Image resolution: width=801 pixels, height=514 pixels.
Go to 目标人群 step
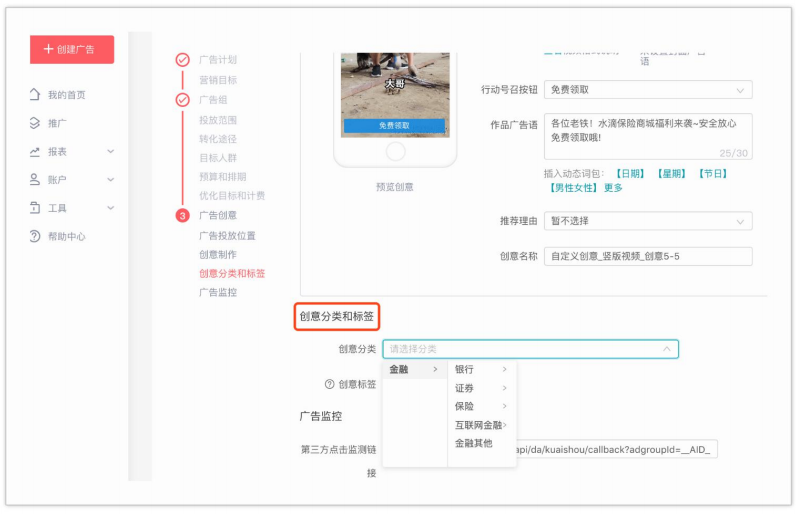point(218,158)
